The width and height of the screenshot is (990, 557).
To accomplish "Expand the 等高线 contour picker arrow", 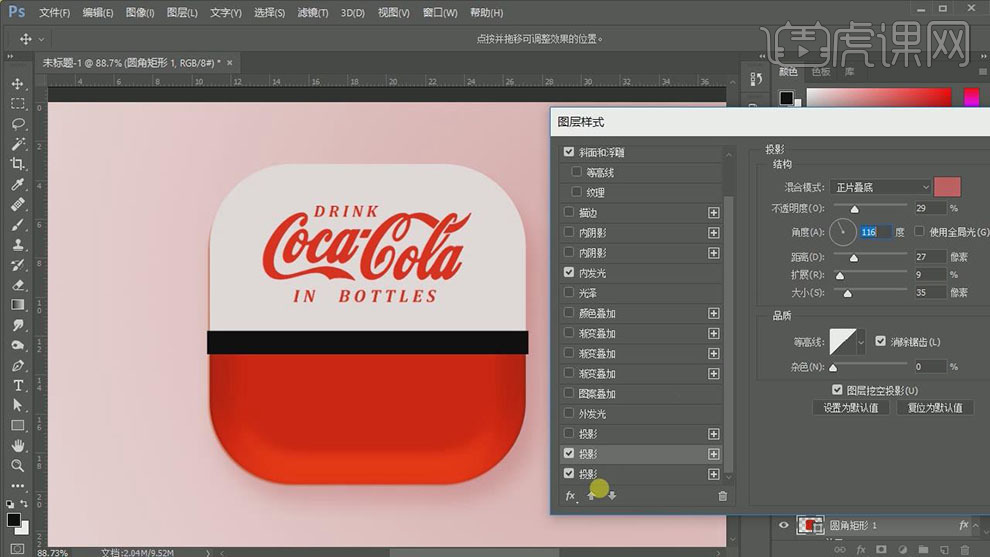I will tap(861, 342).
